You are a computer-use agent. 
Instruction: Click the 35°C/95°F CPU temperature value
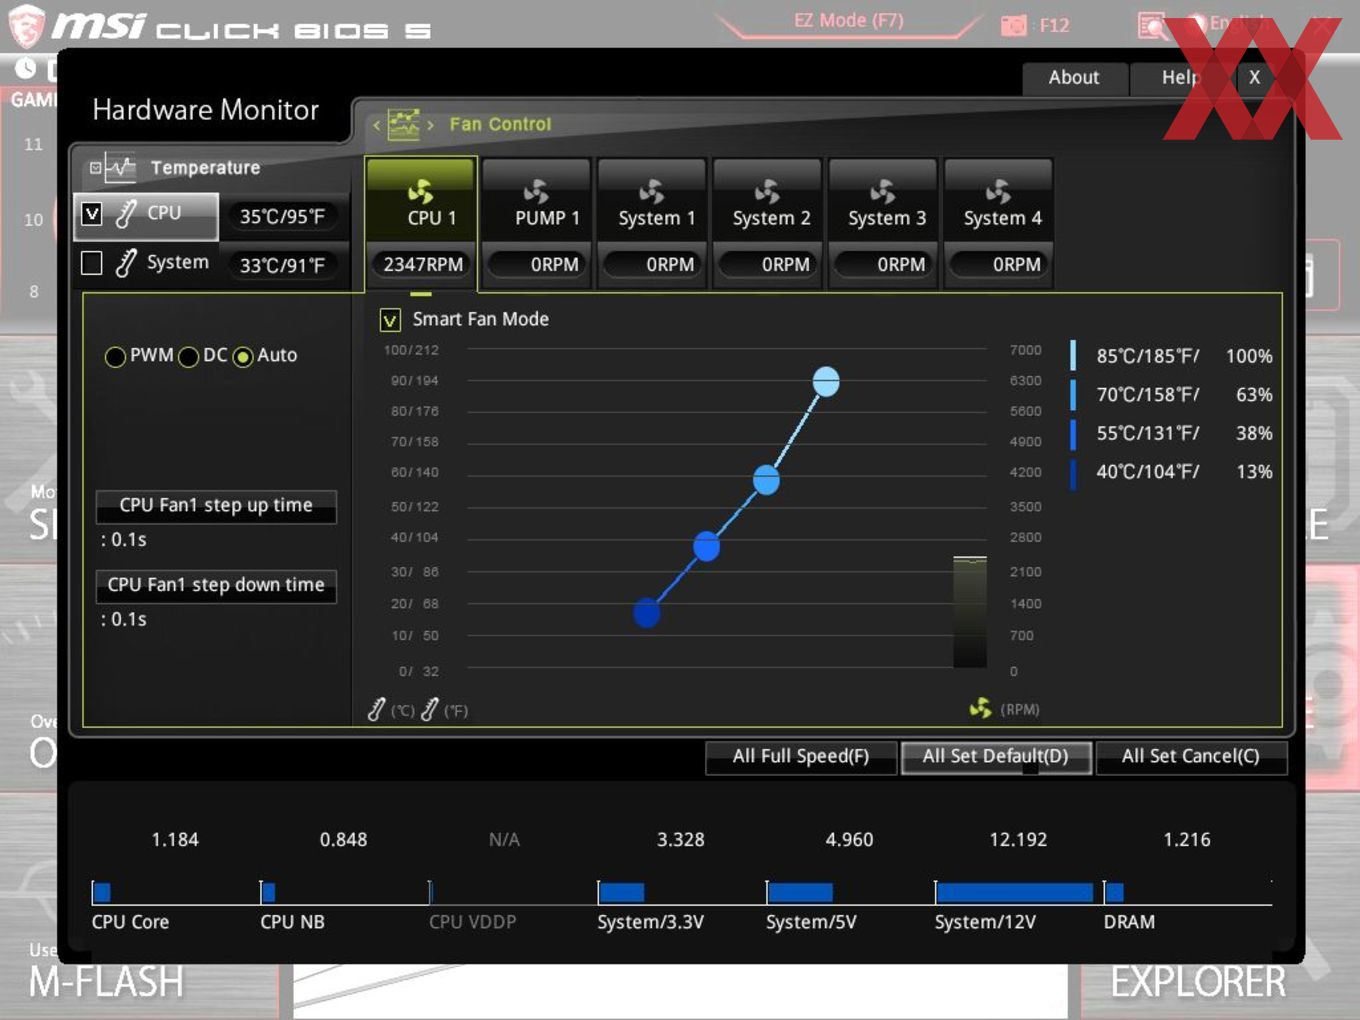(x=282, y=216)
